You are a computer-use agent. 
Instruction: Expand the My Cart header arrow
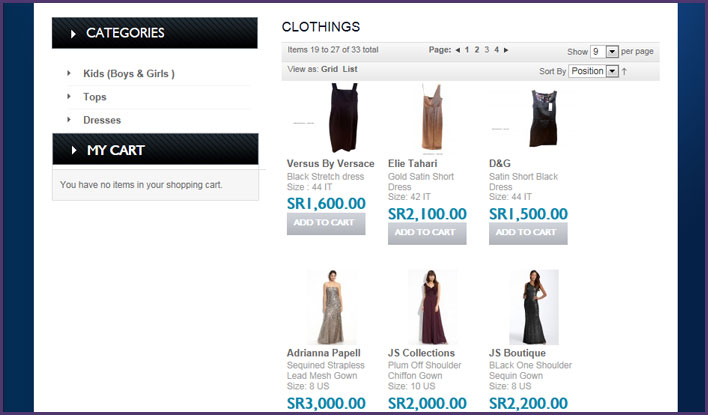(74, 150)
